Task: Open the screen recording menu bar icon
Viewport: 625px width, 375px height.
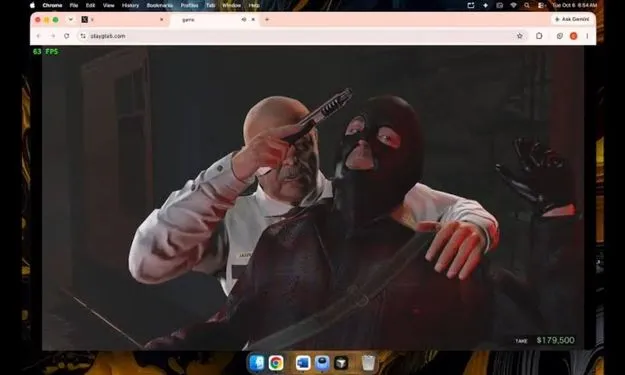Action: point(499,5)
